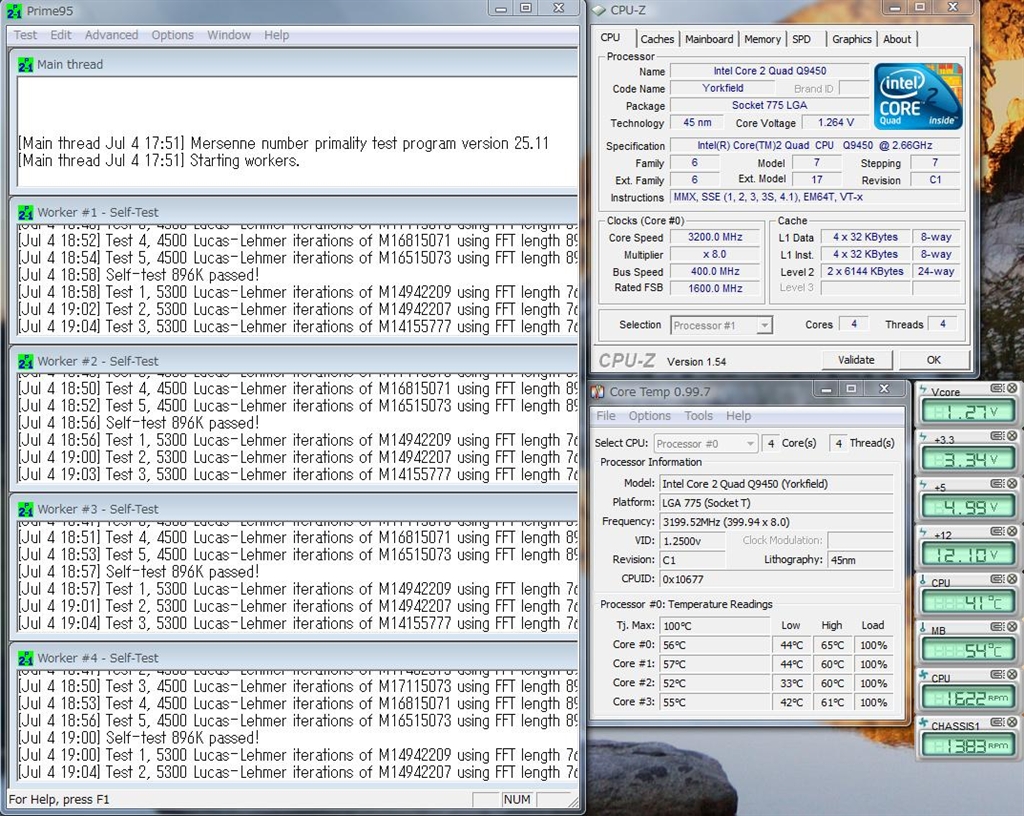Open the File menu in Core Temp
This screenshot has width=1024, height=816.
(606, 416)
